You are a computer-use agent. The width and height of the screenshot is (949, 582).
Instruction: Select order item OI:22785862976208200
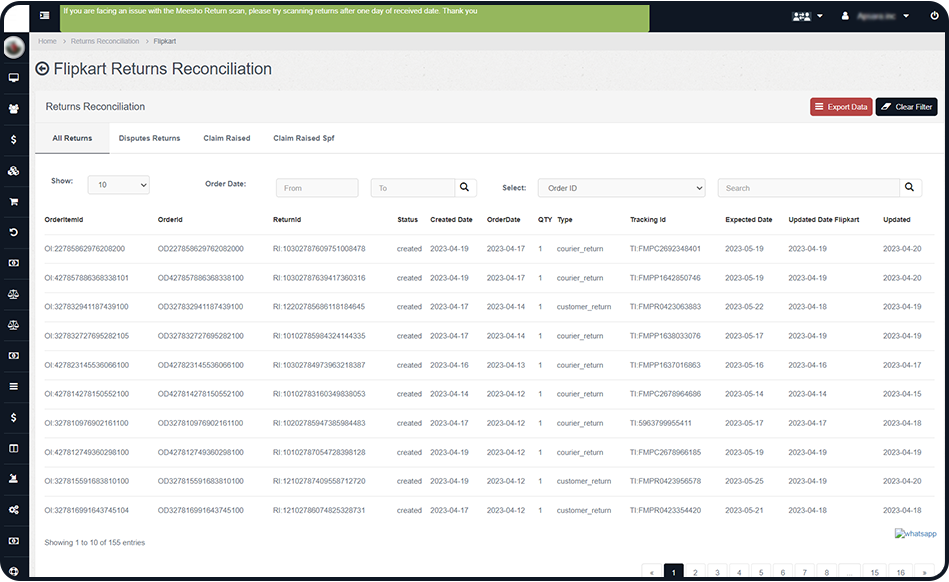coord(85,249)
